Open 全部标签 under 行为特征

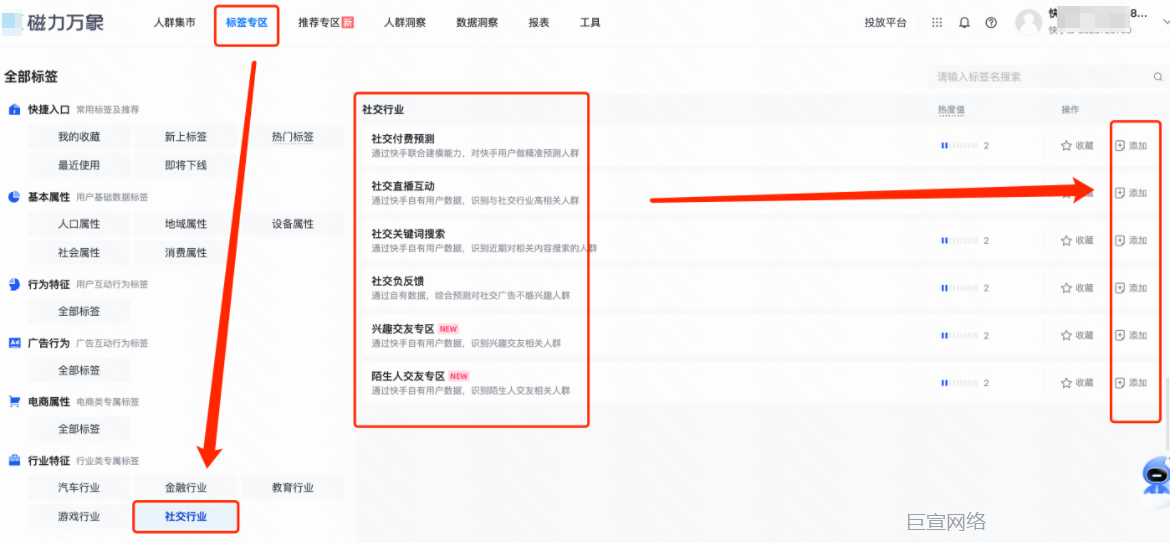(79, 311)
